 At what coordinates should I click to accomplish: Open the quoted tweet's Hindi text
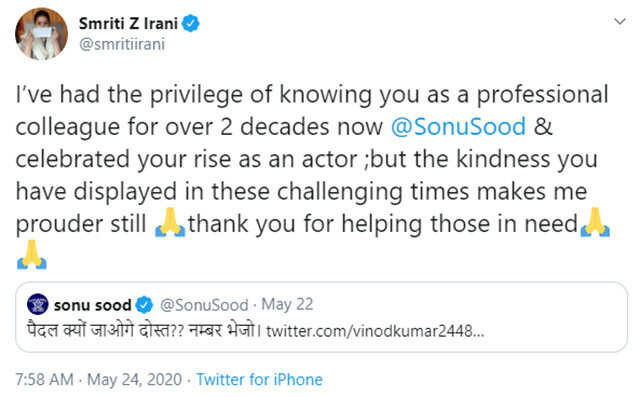point(144,330)
